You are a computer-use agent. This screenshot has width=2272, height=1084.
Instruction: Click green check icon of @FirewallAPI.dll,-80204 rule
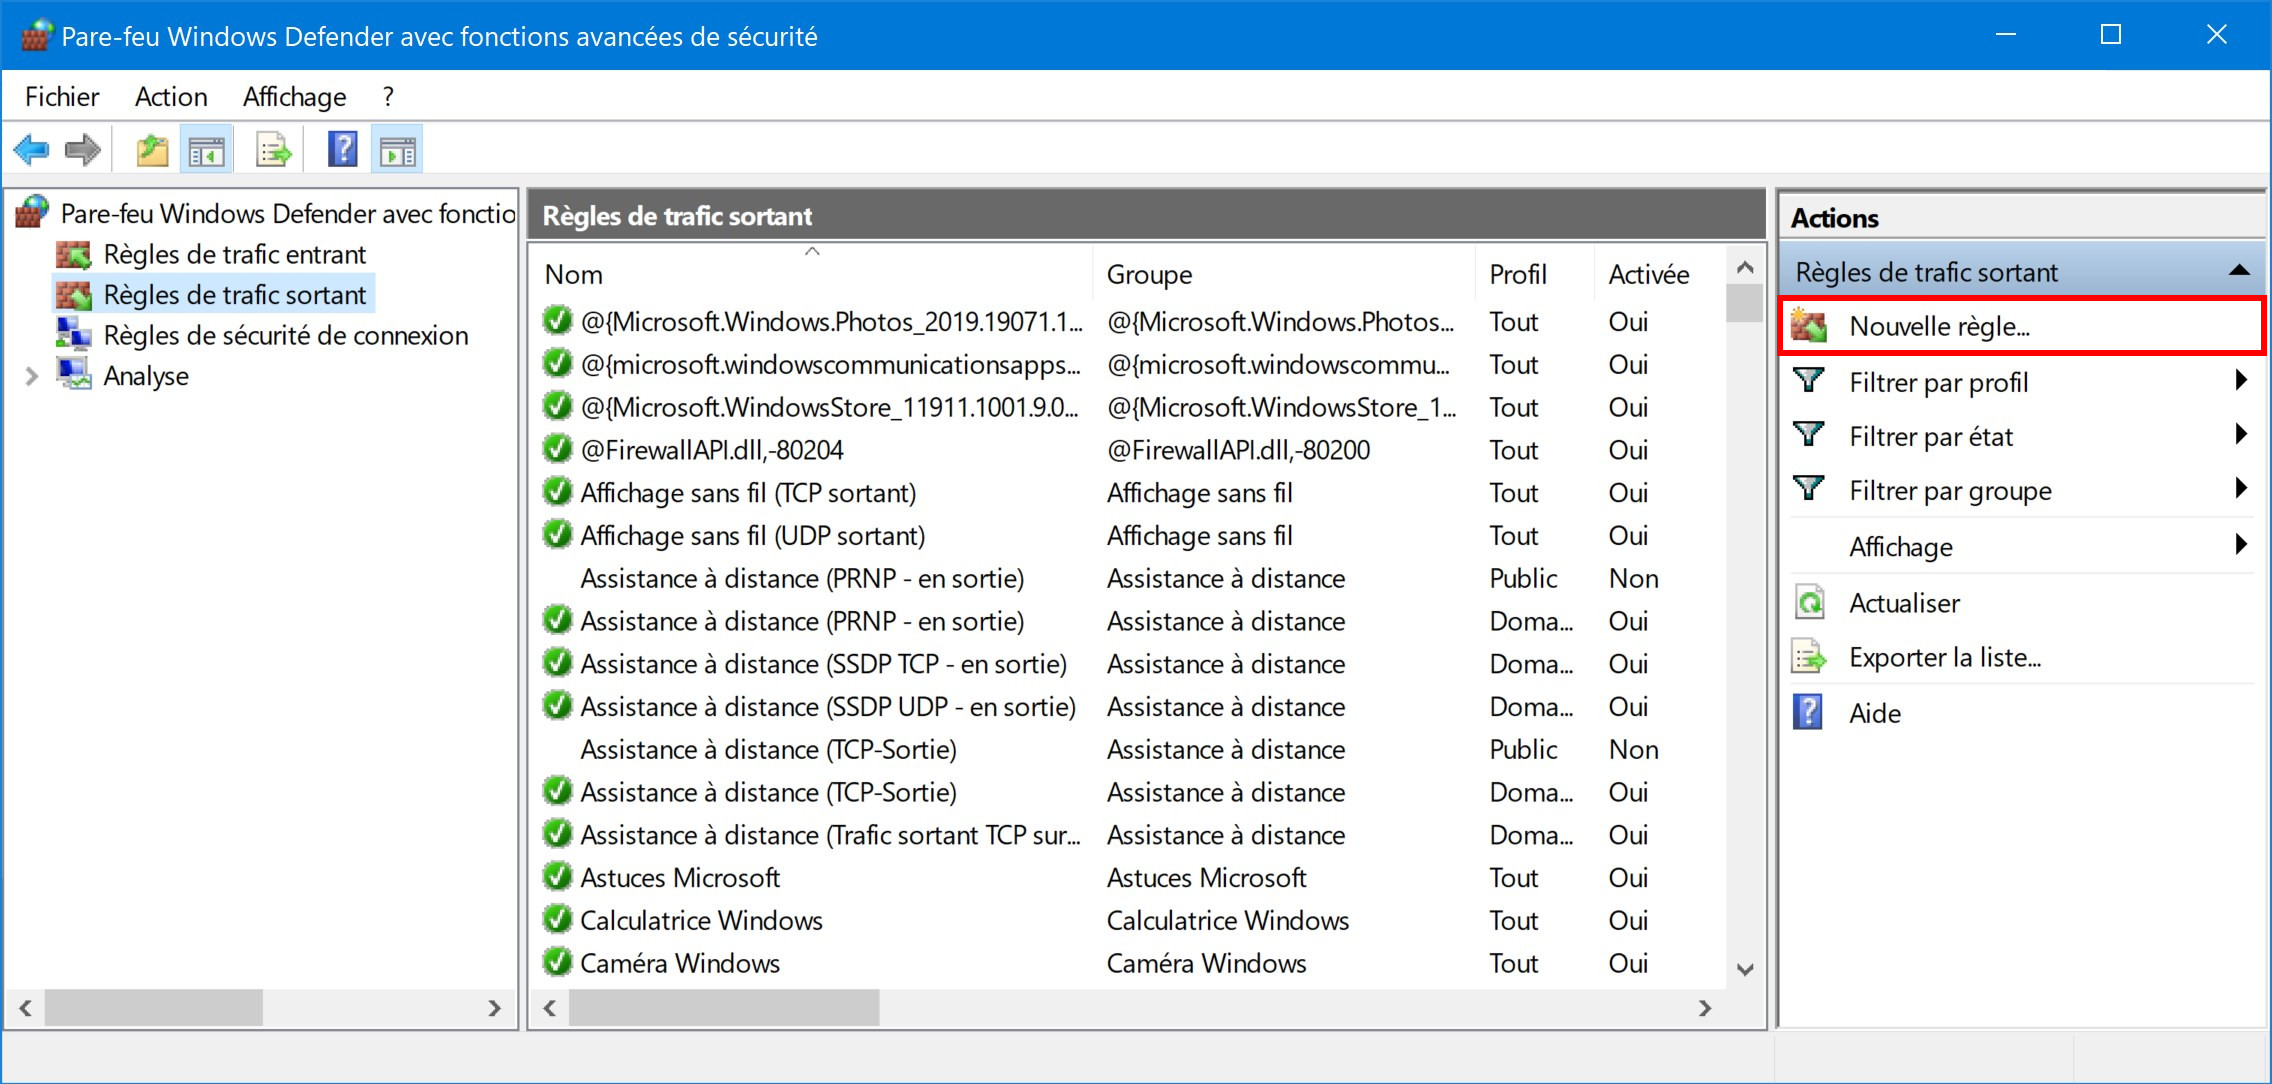[x=557, y=449]
